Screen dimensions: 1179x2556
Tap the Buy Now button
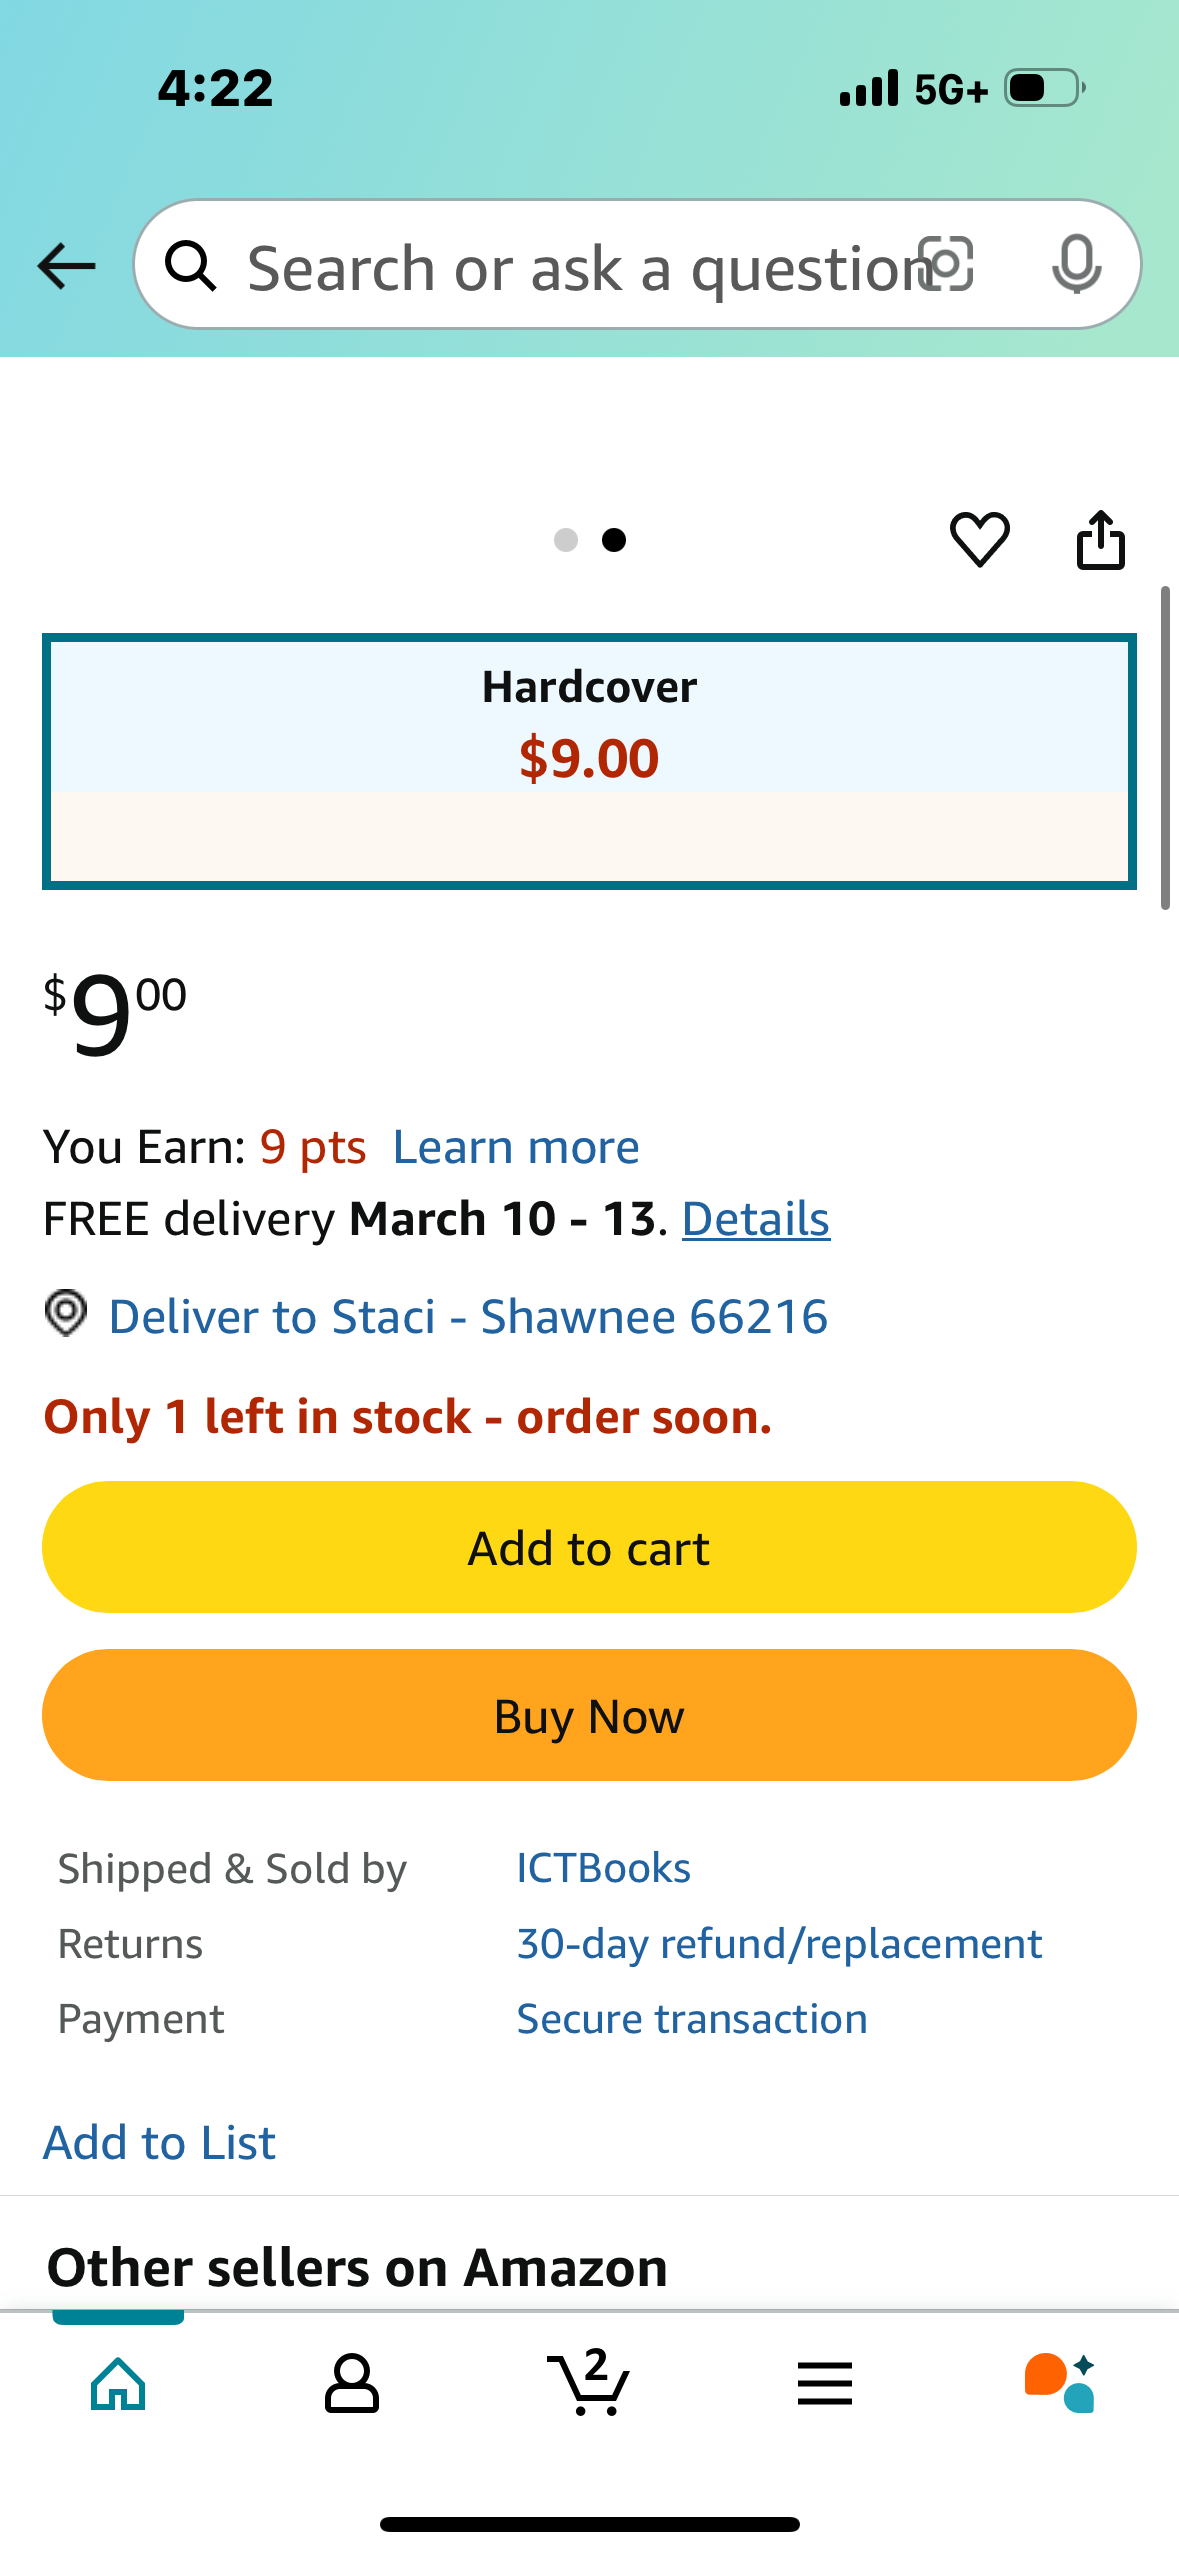tap(589, 1715)
